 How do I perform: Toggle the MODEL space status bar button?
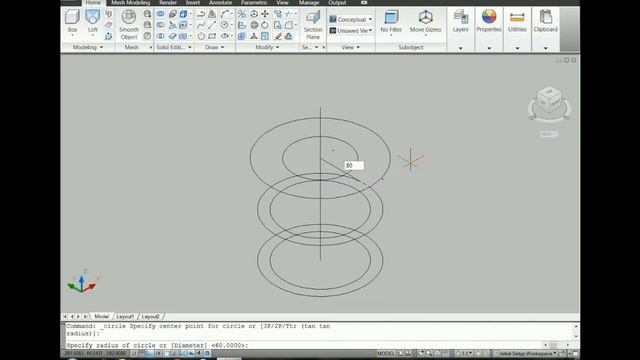pos(386,353)
